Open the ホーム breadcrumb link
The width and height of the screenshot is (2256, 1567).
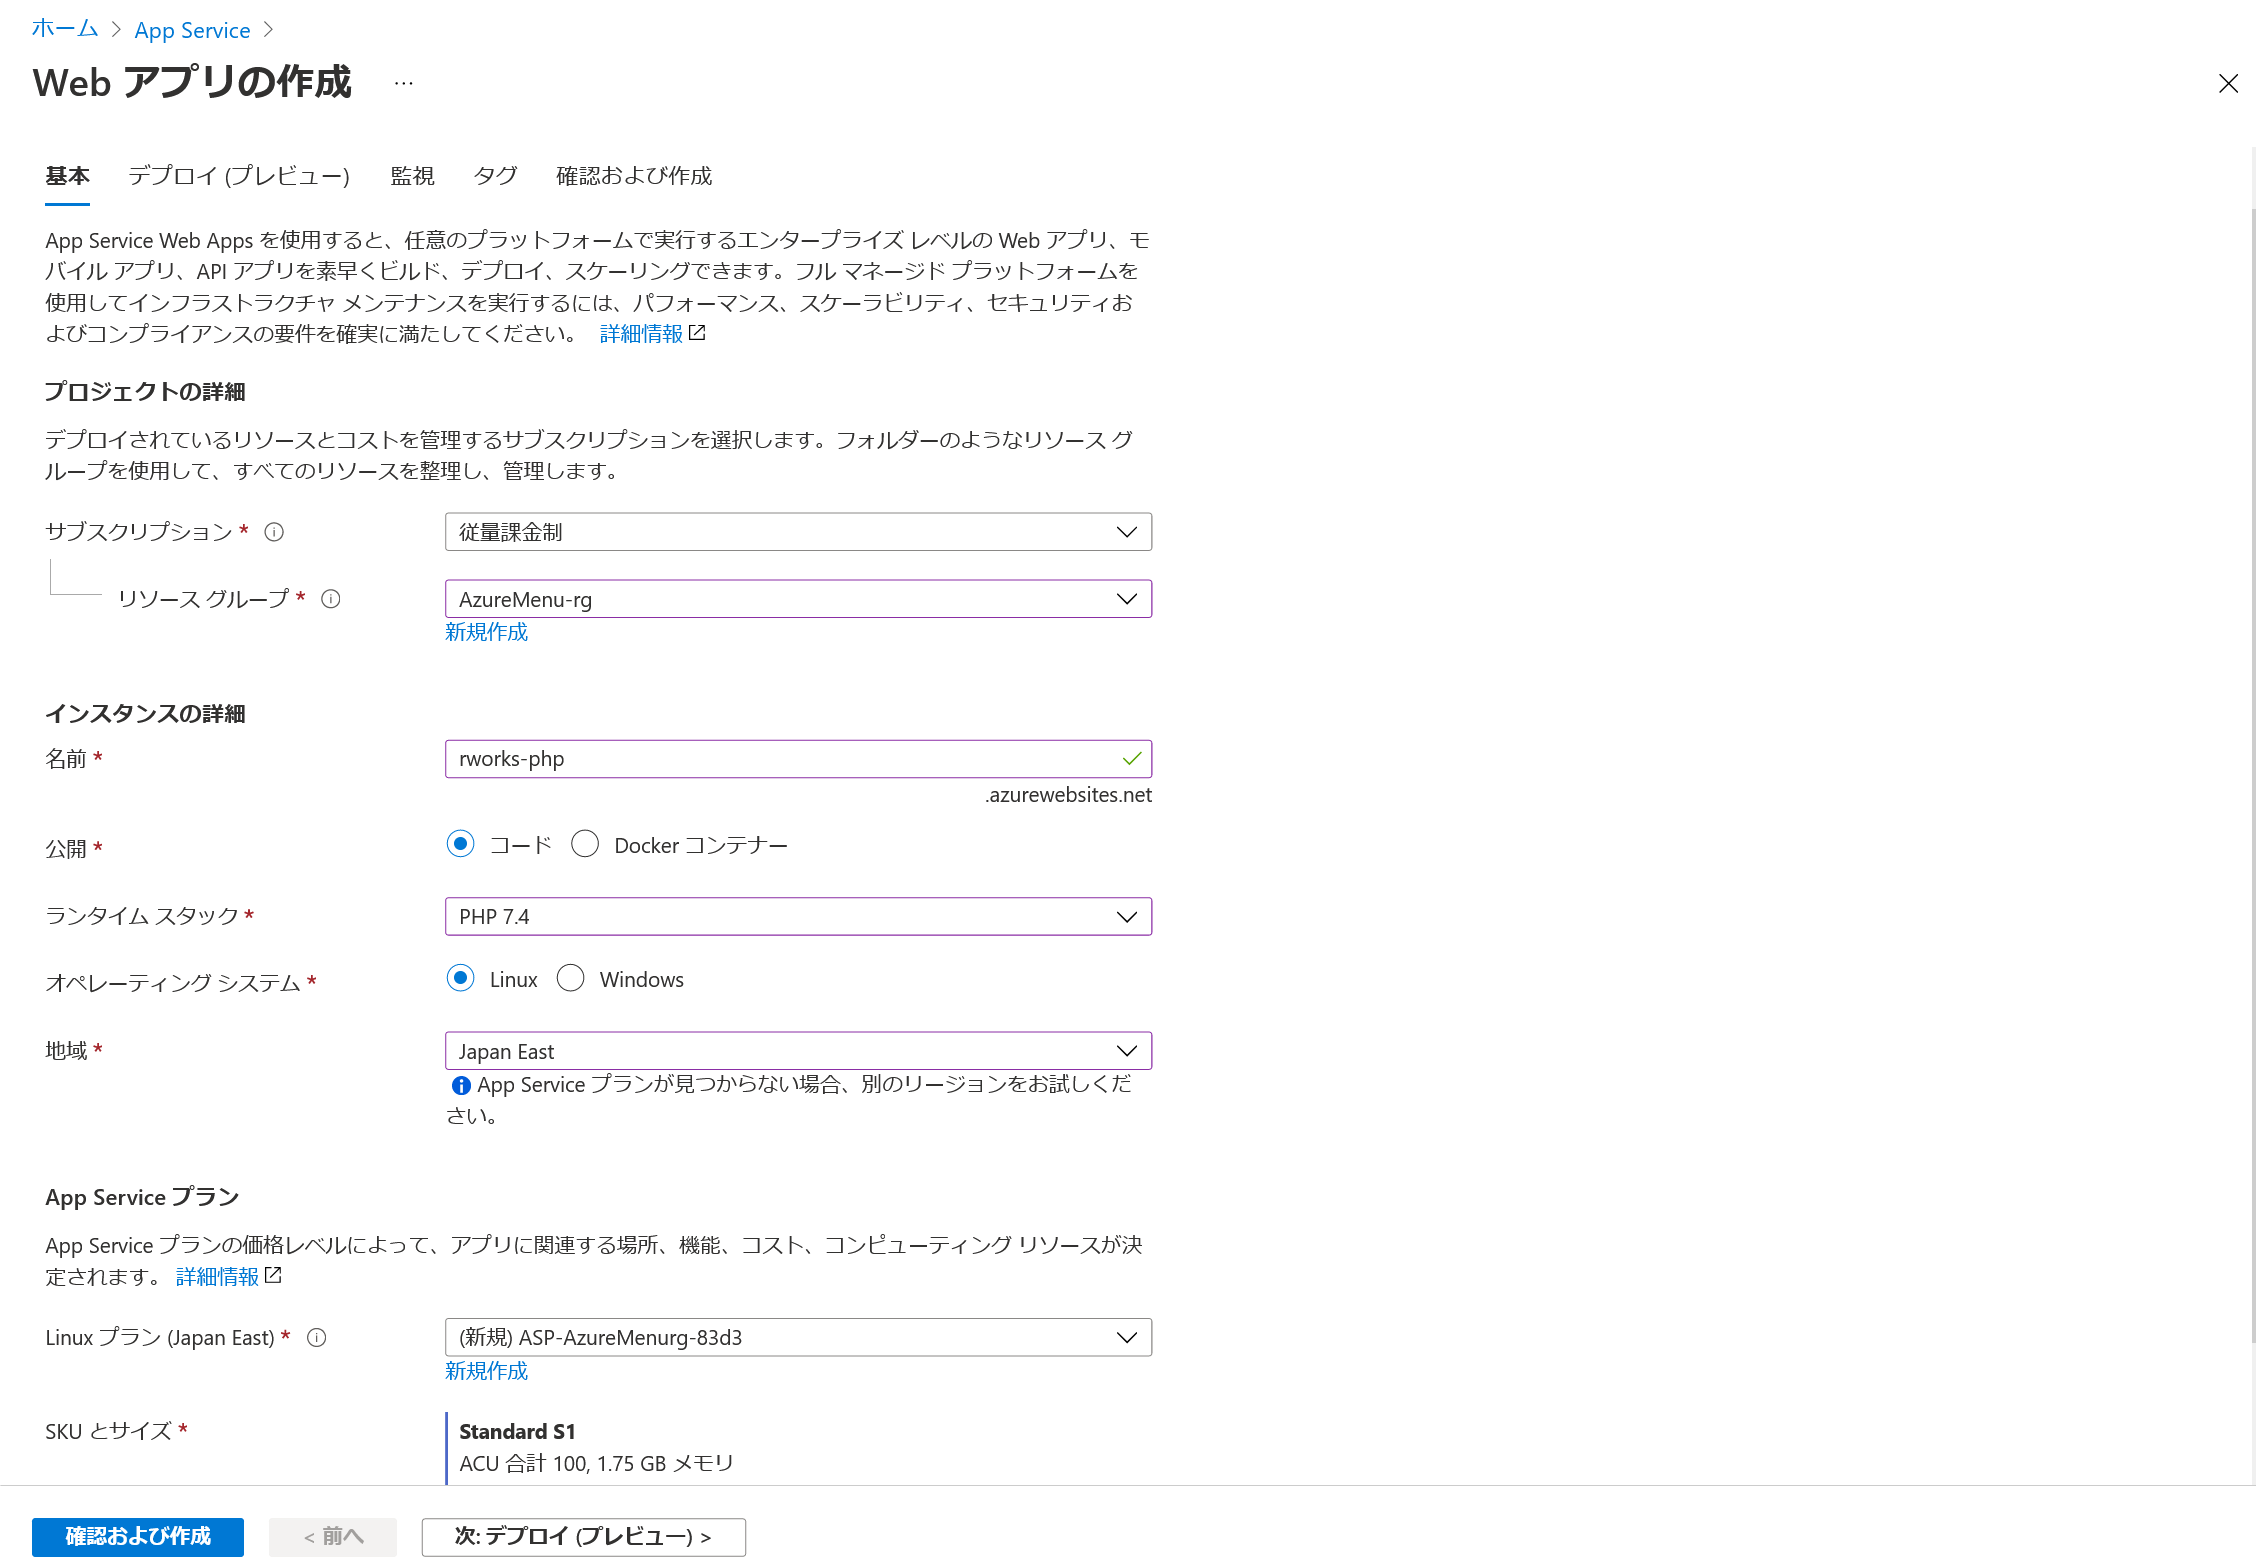coord(65,29)
